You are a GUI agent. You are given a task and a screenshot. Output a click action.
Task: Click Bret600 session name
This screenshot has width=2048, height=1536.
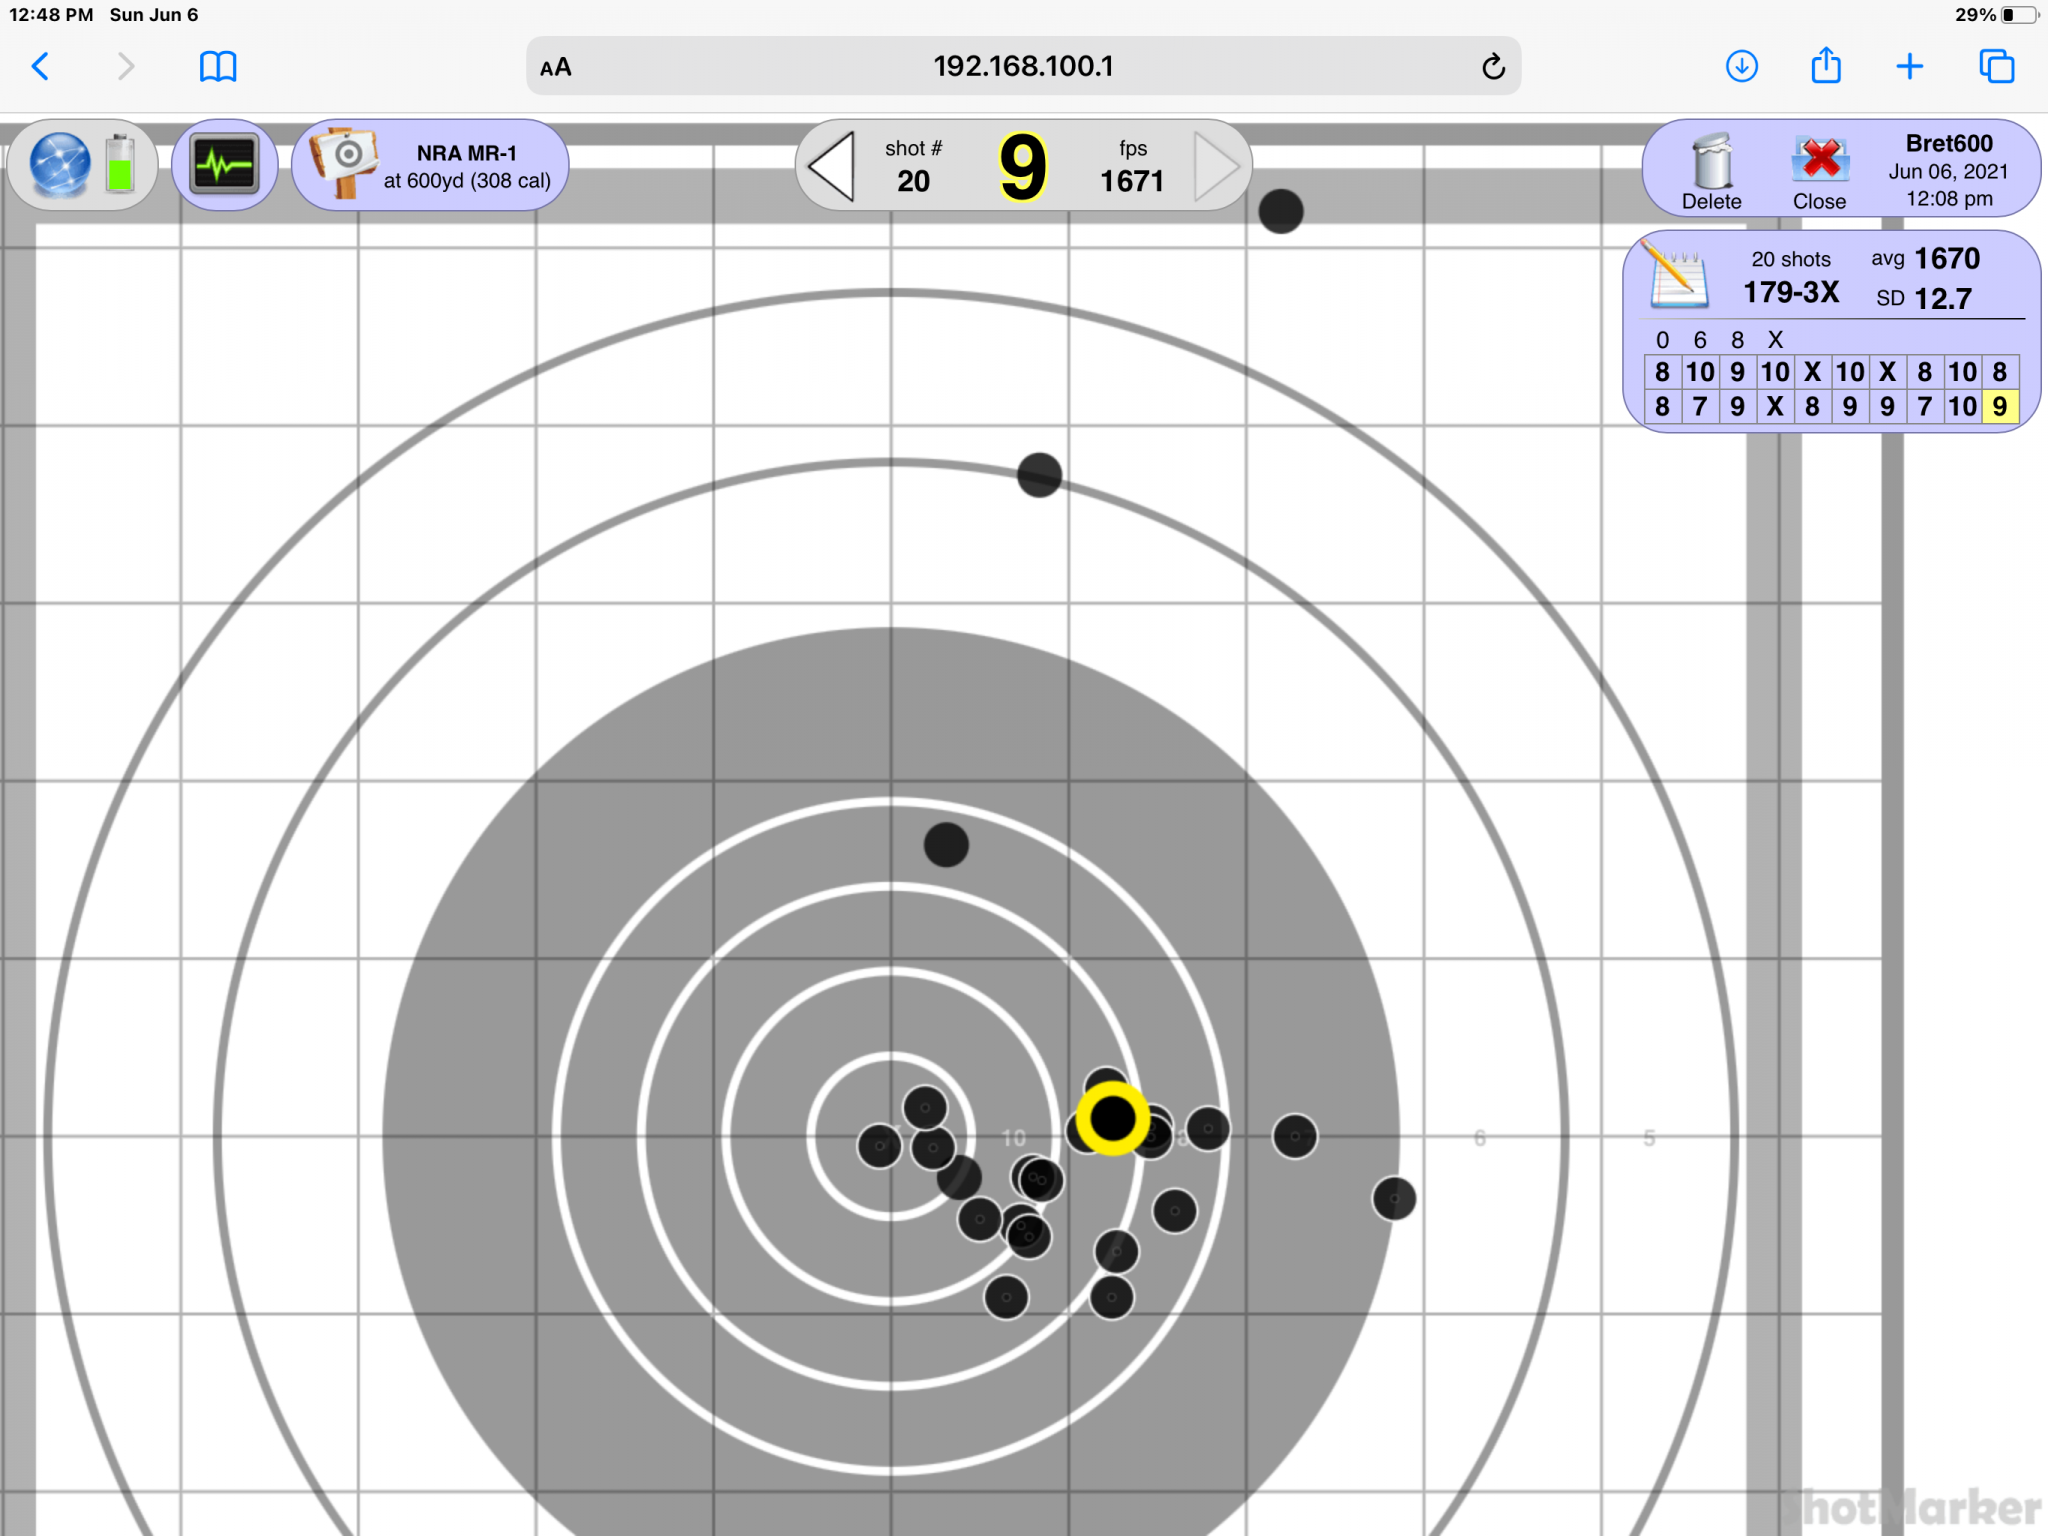pyautogui.click(x=1949, y=143)
